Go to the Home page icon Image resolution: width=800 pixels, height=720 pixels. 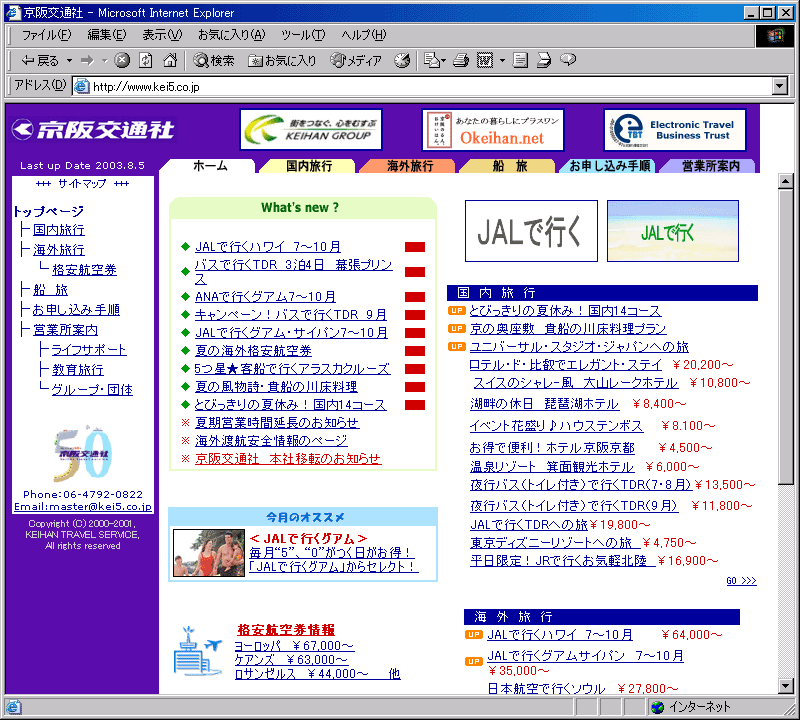(x=170, y=60)
